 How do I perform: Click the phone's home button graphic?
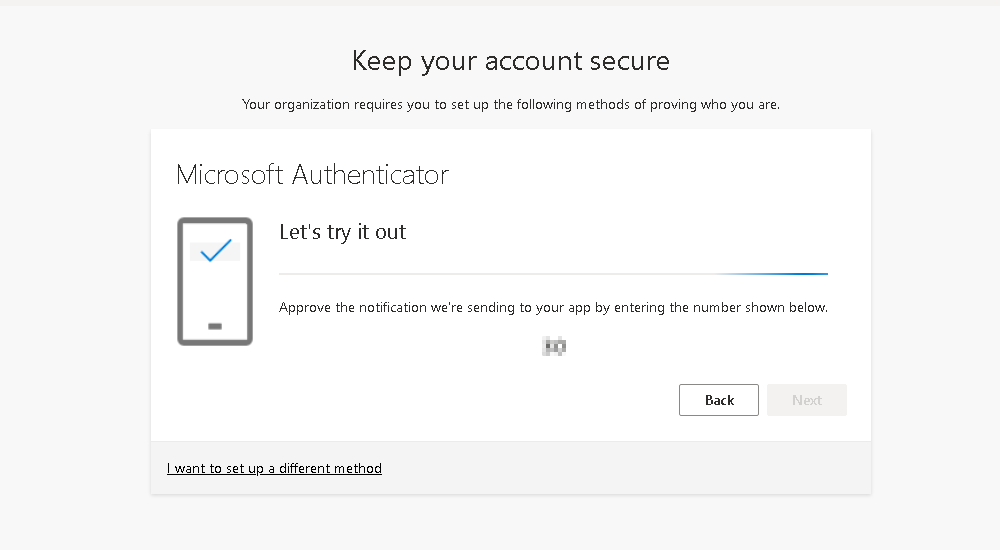coord(215,326)
